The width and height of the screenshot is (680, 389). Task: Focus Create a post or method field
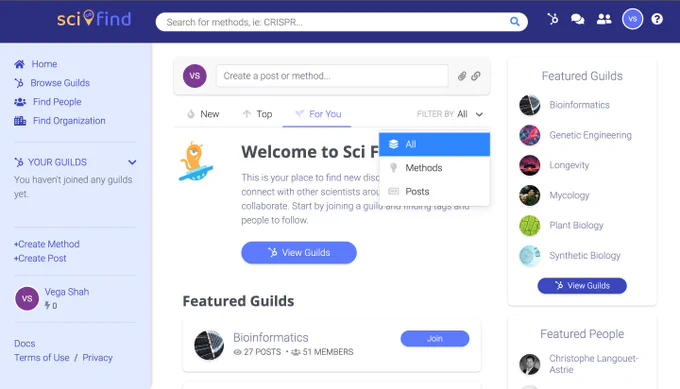(332, 76)
